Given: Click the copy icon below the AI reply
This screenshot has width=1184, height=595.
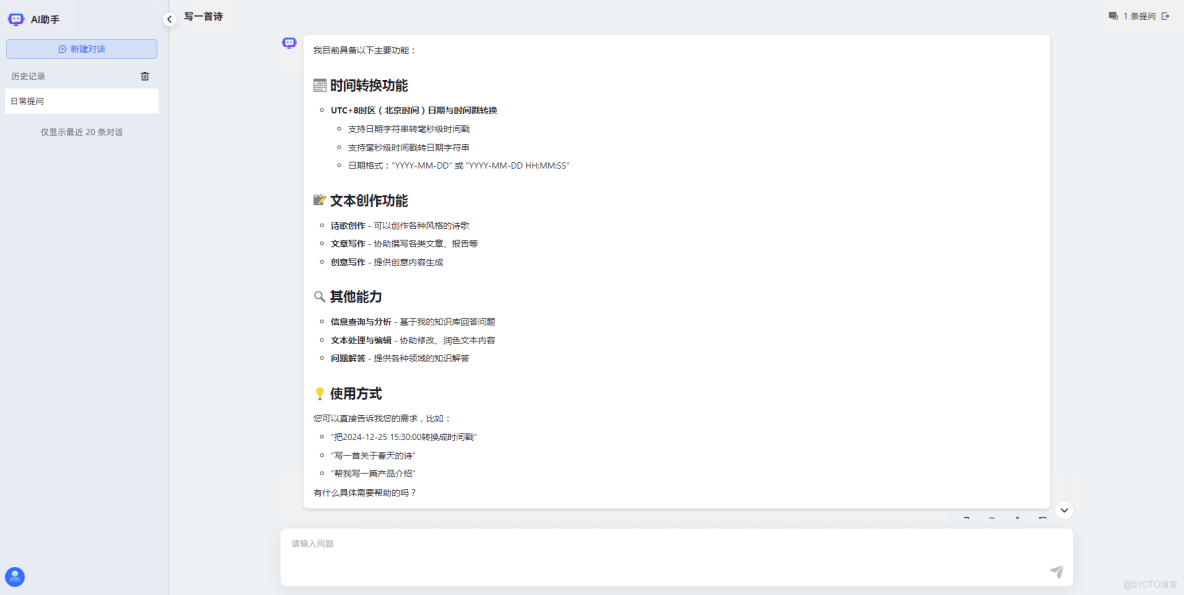Looking at the screenshot, I should (x=965, y=519).
